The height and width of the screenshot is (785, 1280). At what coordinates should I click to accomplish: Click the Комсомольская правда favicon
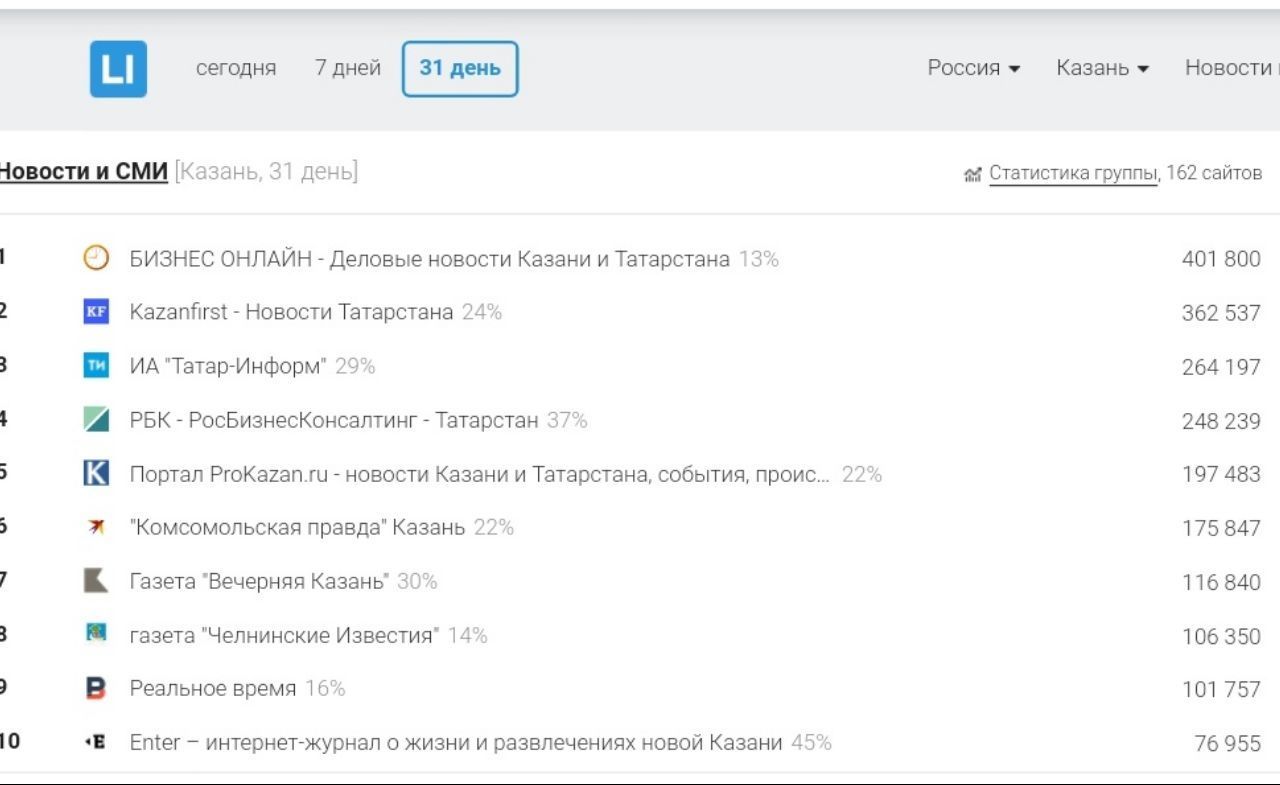coord(96,527)
